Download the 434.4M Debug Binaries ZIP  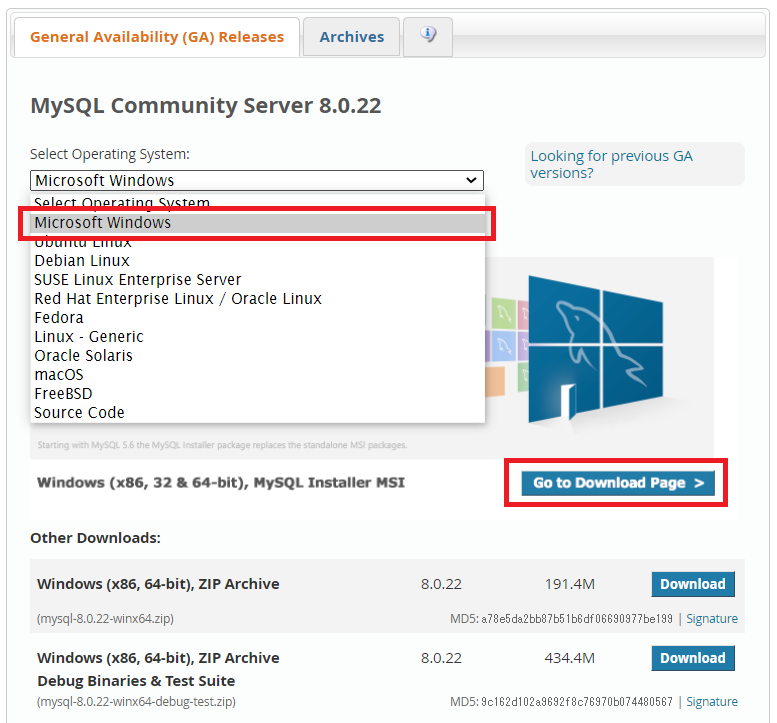pos(693,658)
